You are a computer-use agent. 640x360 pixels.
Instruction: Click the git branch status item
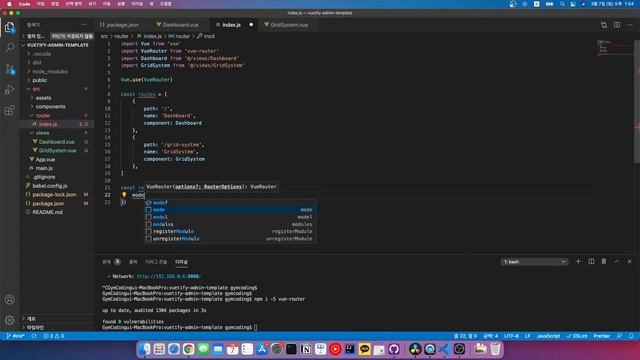pyautogui.click(x=16, y=336)
